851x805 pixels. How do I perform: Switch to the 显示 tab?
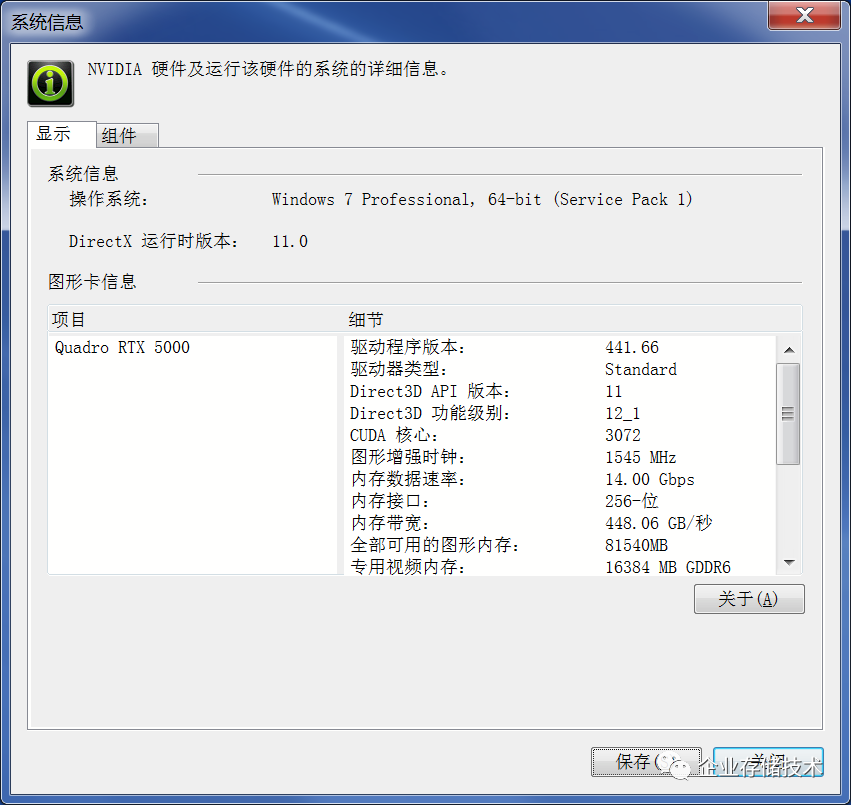(61, 134)
